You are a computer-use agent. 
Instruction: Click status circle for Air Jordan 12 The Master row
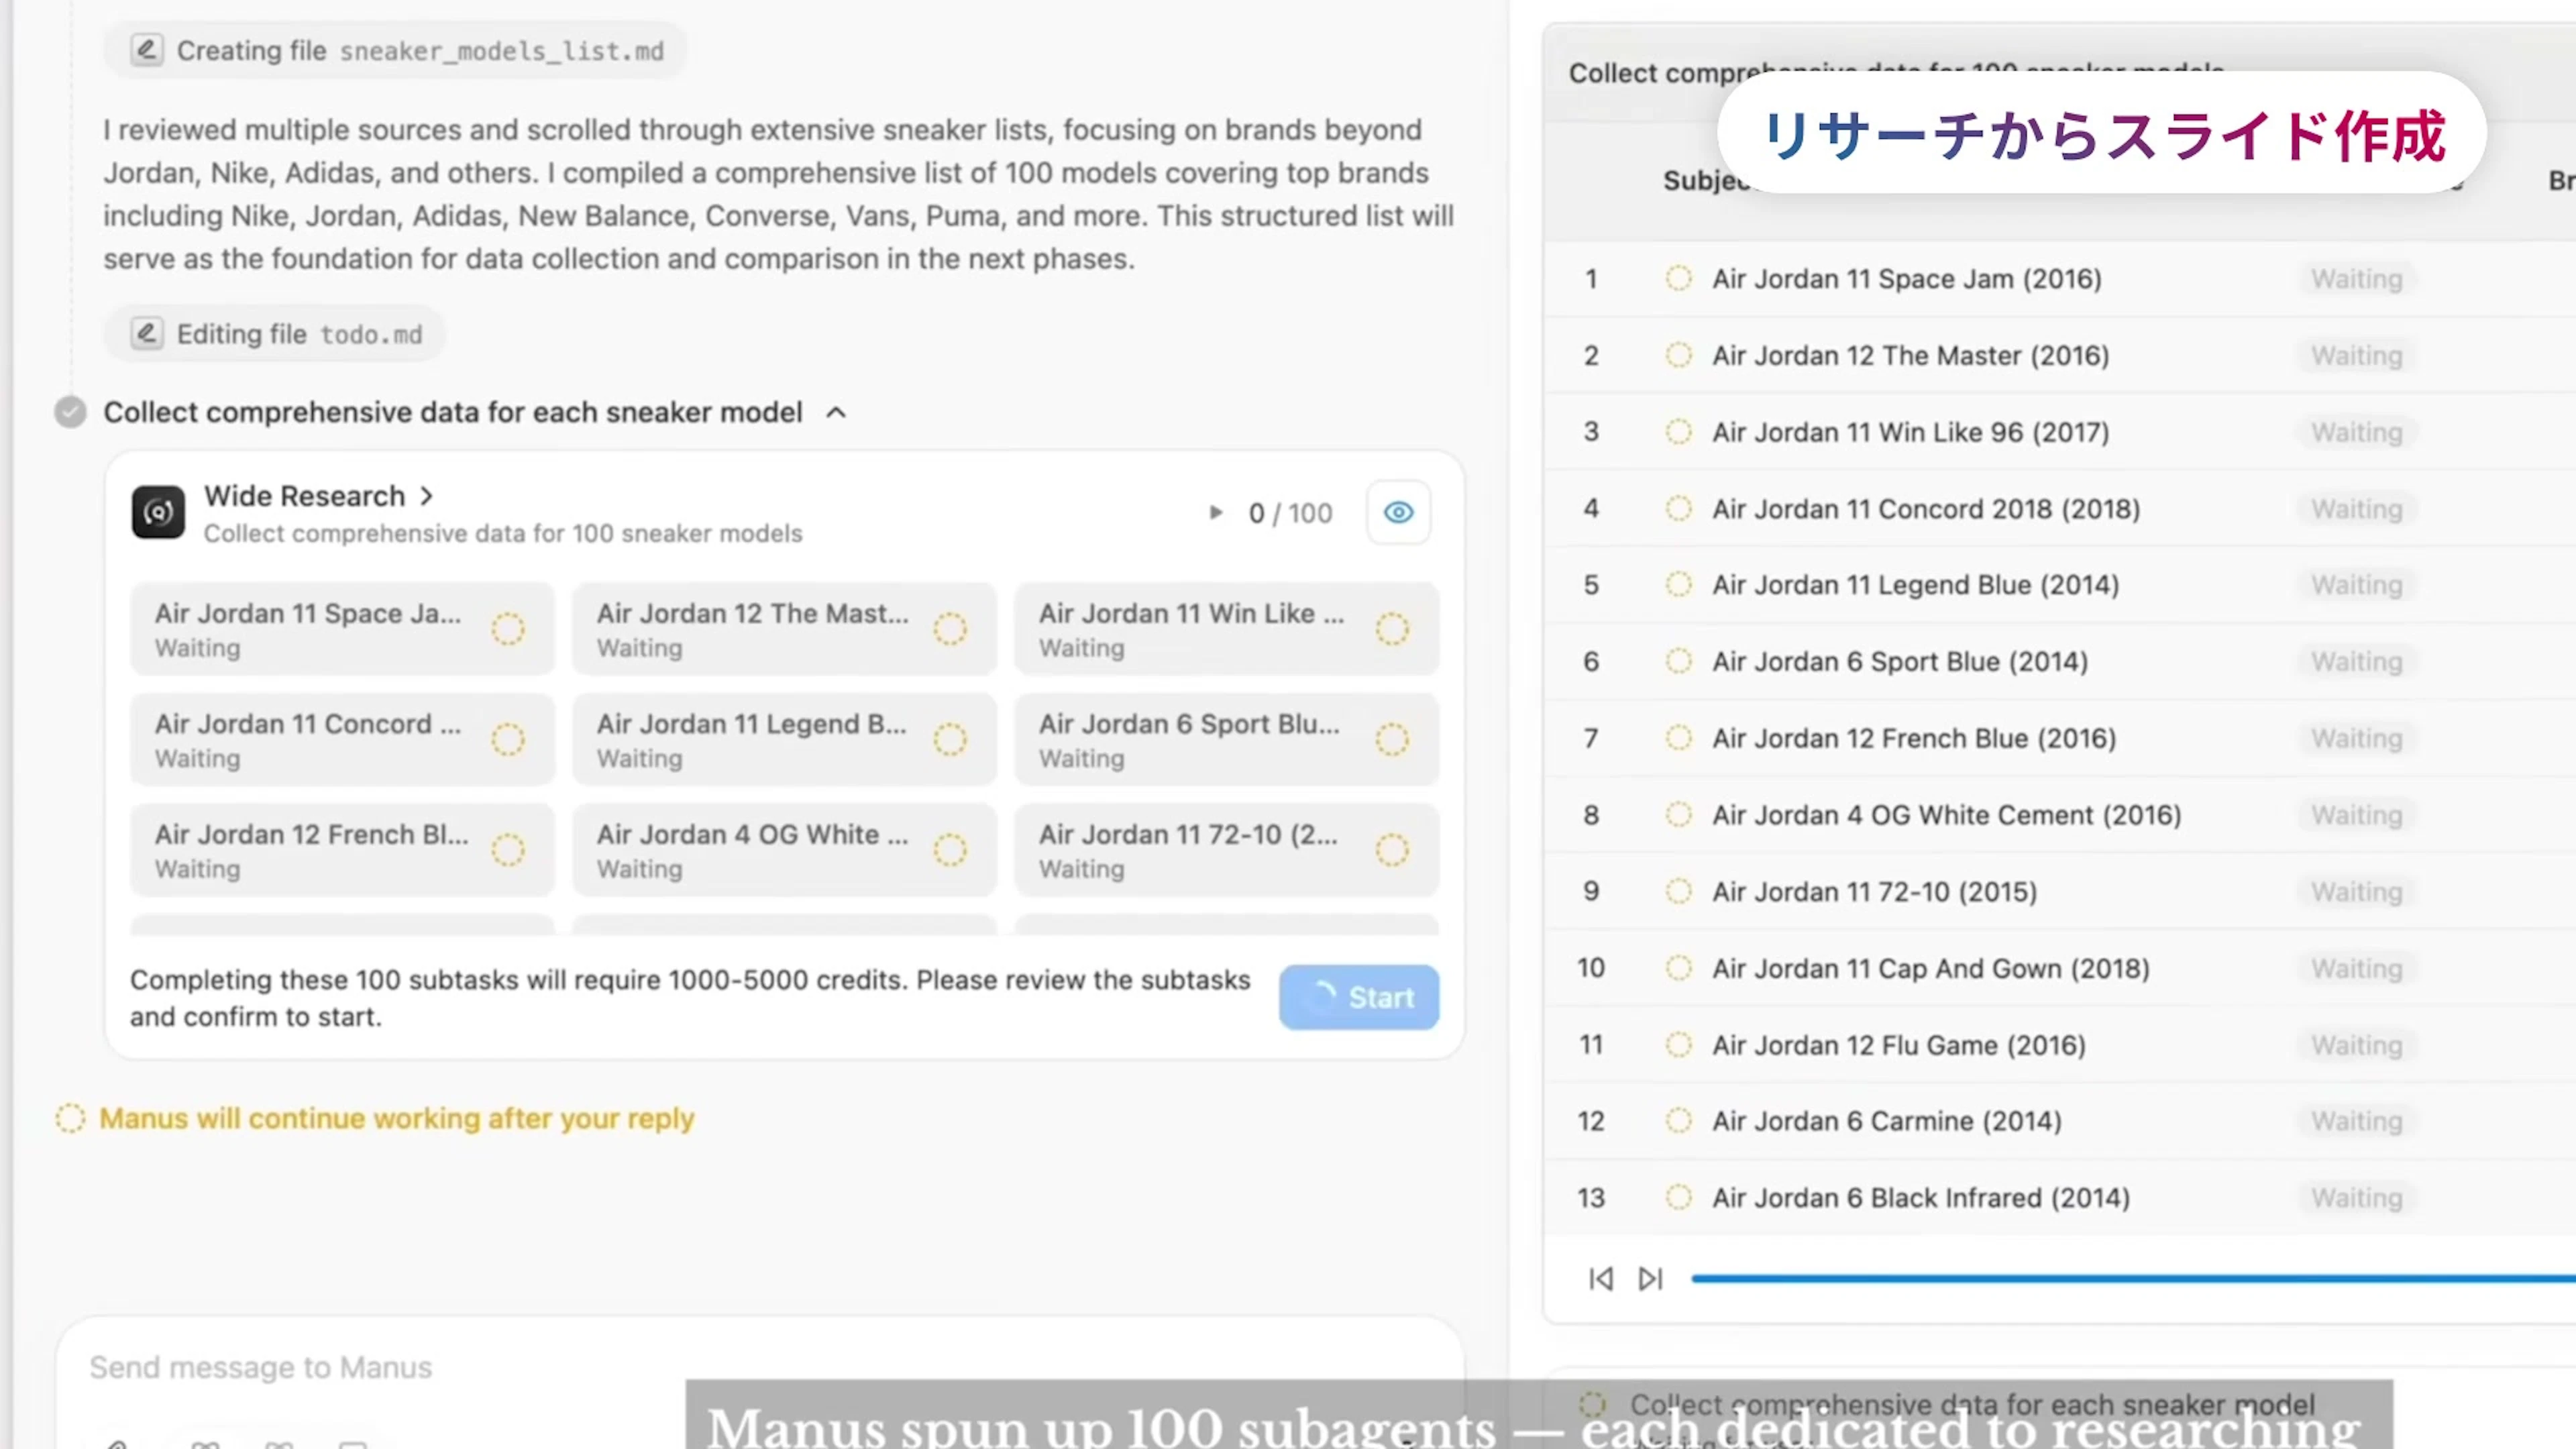click(x=1678, y=356)
